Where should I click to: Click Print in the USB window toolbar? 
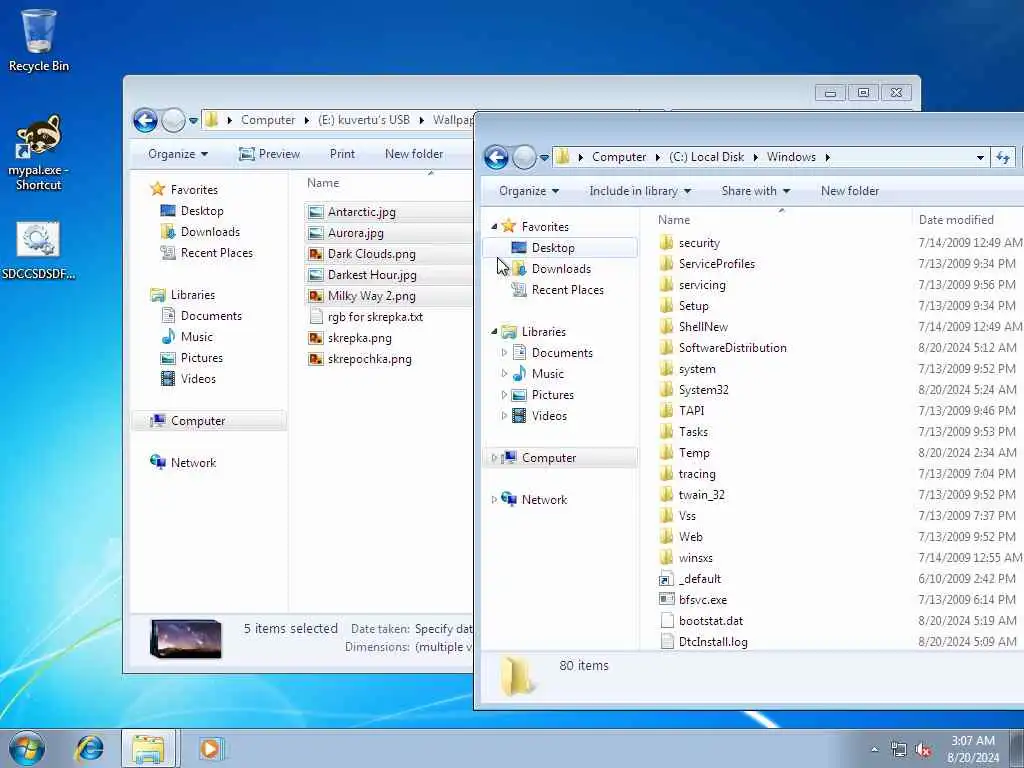click(x=342, y=153)
